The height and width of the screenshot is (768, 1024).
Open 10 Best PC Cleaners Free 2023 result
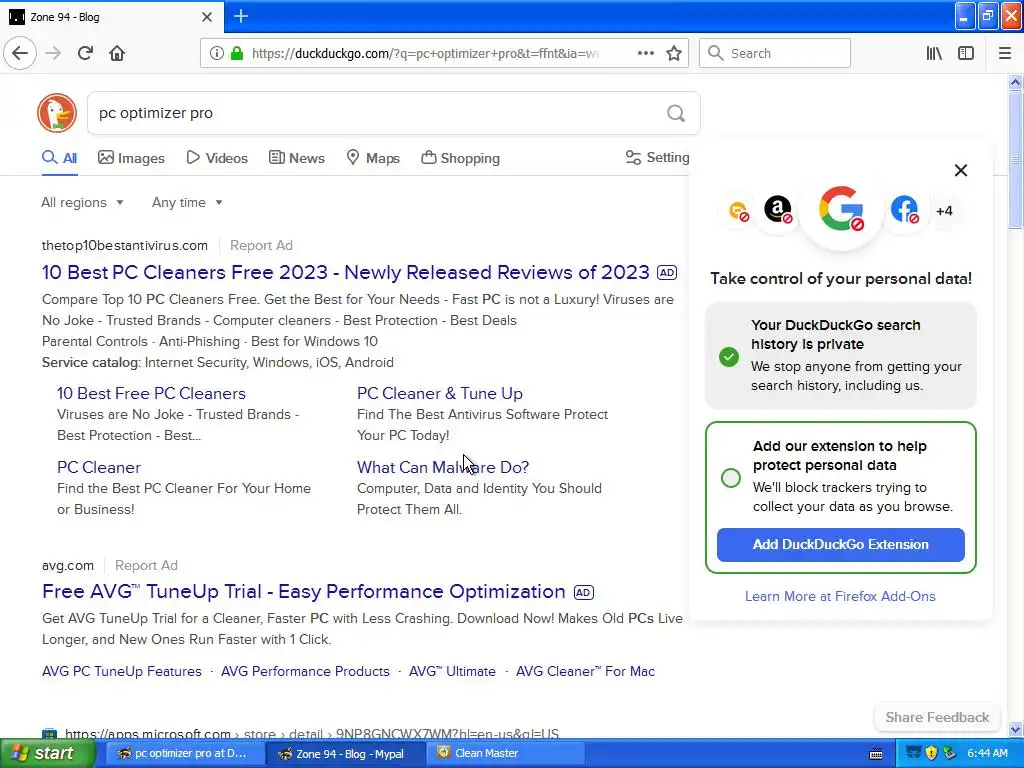(345, 272)
